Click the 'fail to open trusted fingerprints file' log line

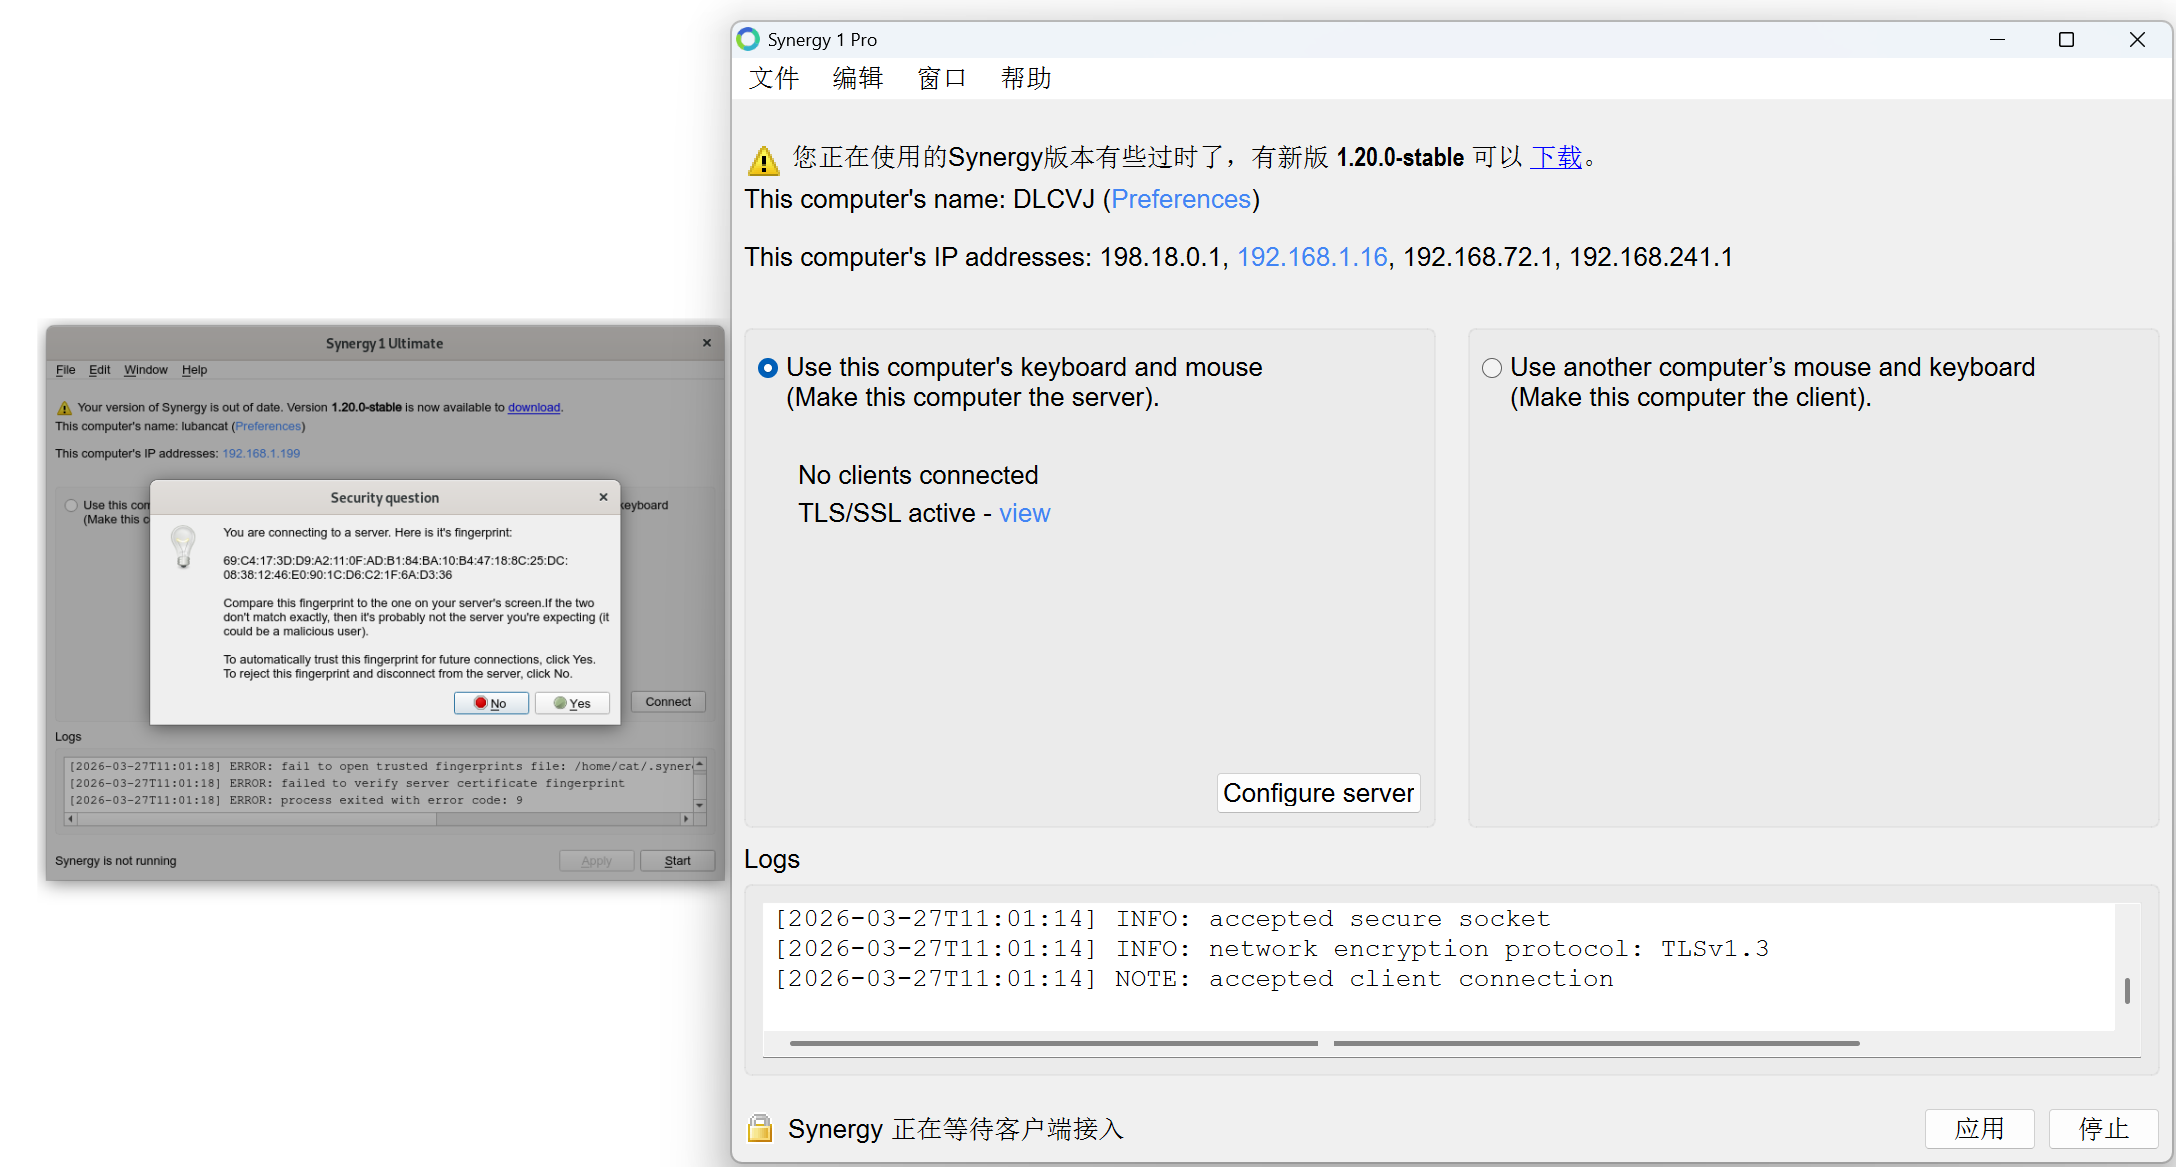point(381,767)
